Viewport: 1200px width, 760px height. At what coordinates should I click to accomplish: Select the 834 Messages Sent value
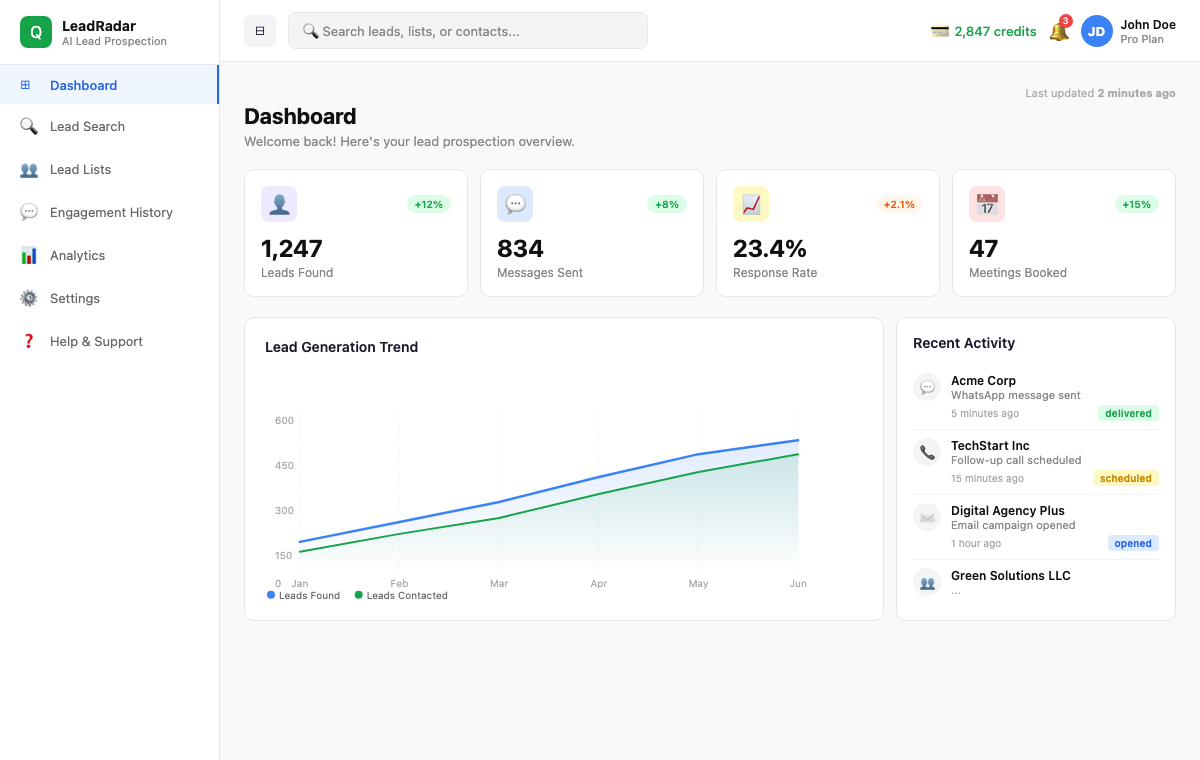tap(520, 248)
